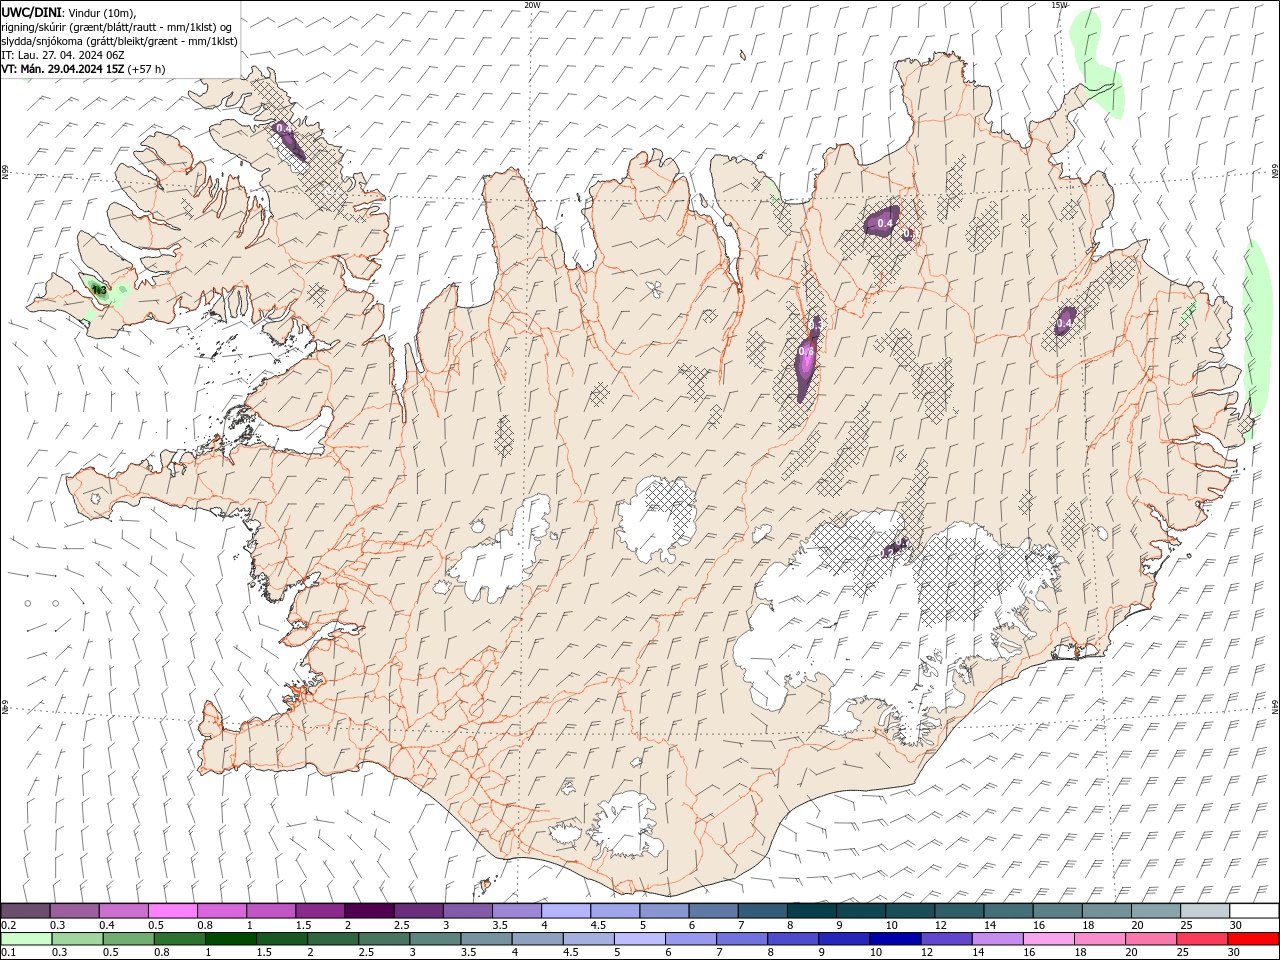The height and width of the screenshot is (960, 1280).
Task: Select the first mauve 0.2 swatch in upper scale
Action: pos(25,910)
